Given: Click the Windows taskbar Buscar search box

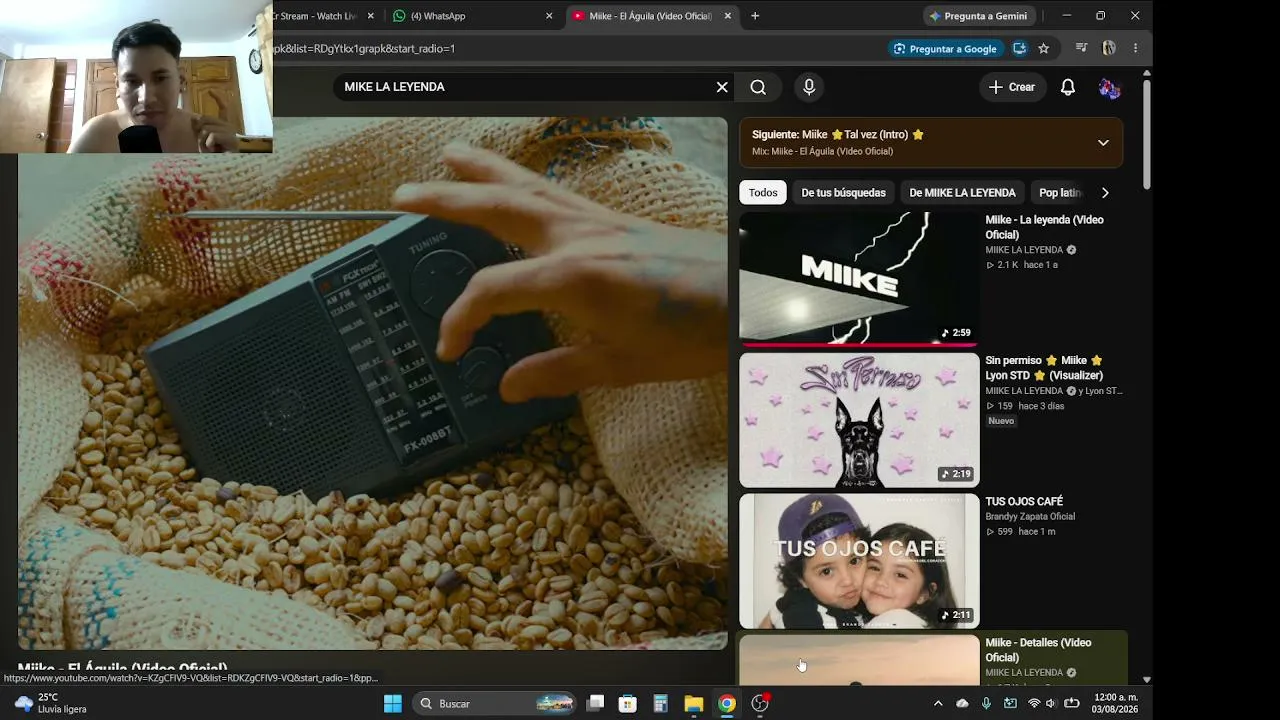Looking at the screenshot, I should pyautogui.click(x=494, y=703).
